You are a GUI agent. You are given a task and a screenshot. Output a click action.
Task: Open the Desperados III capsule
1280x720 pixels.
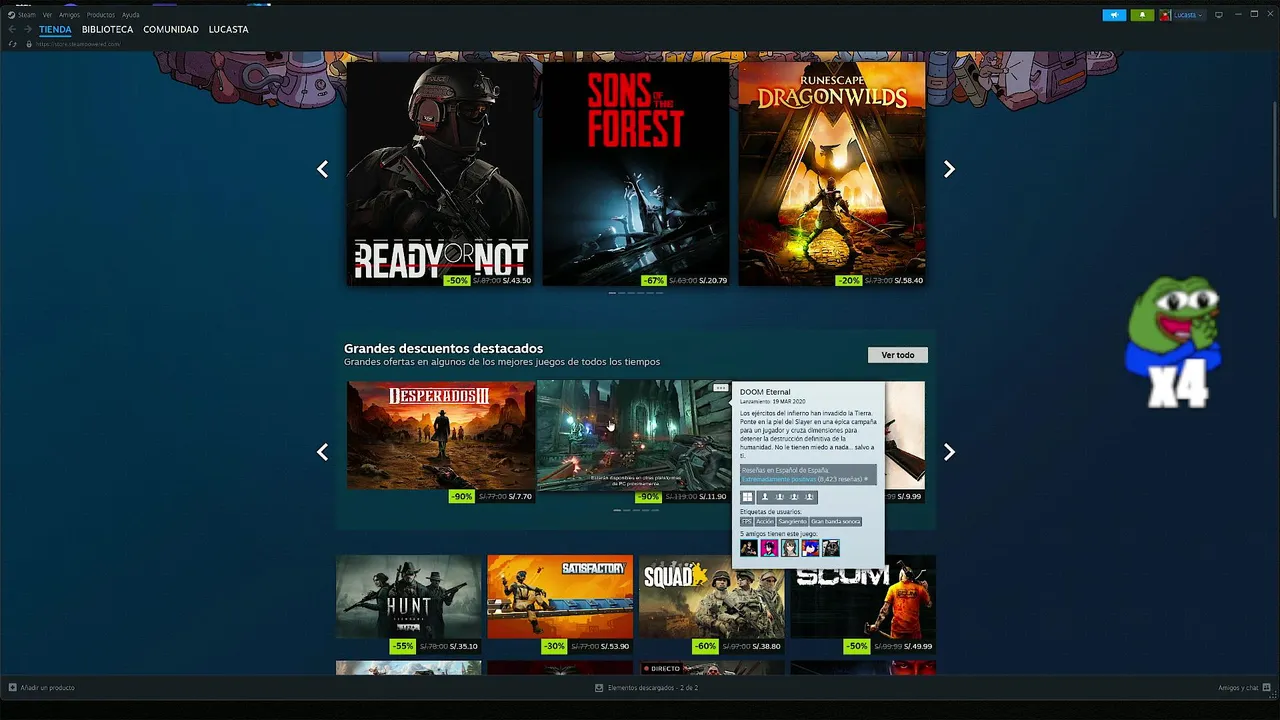coord(440,435)
